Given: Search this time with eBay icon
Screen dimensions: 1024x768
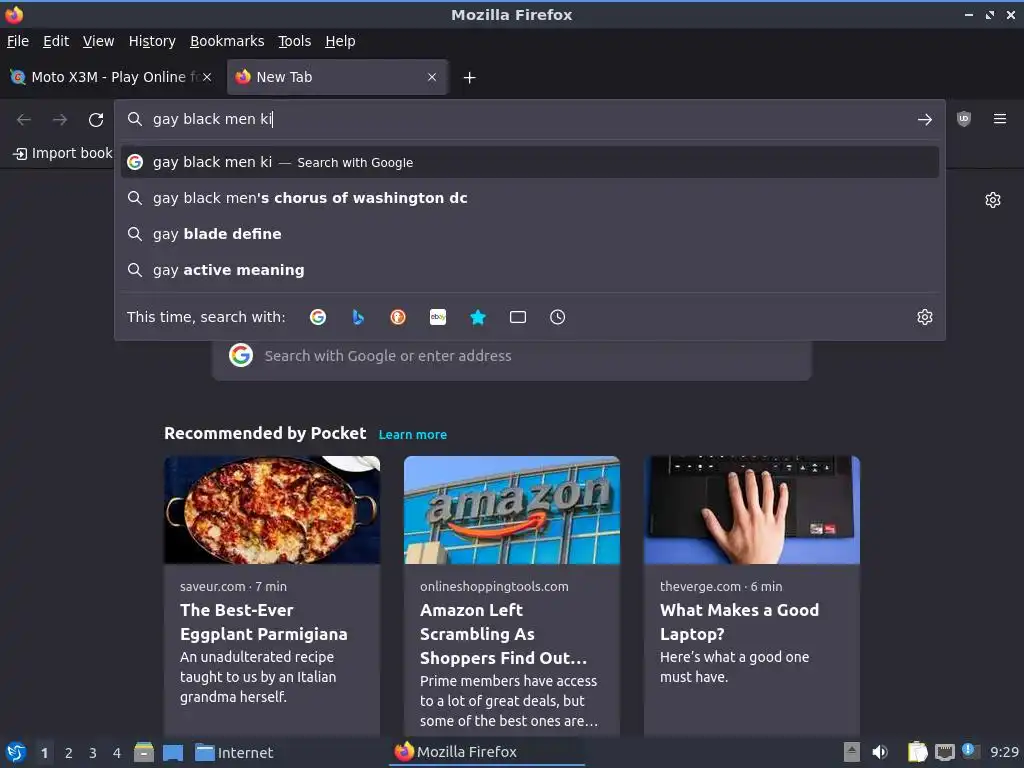Looking at the screenshot, I should point(438,317).
